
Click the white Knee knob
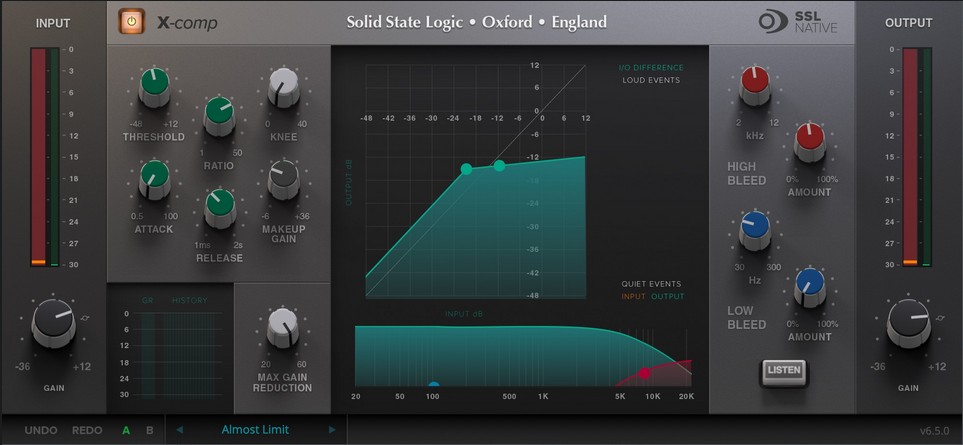pyautogui.click(x=284, y=87)
